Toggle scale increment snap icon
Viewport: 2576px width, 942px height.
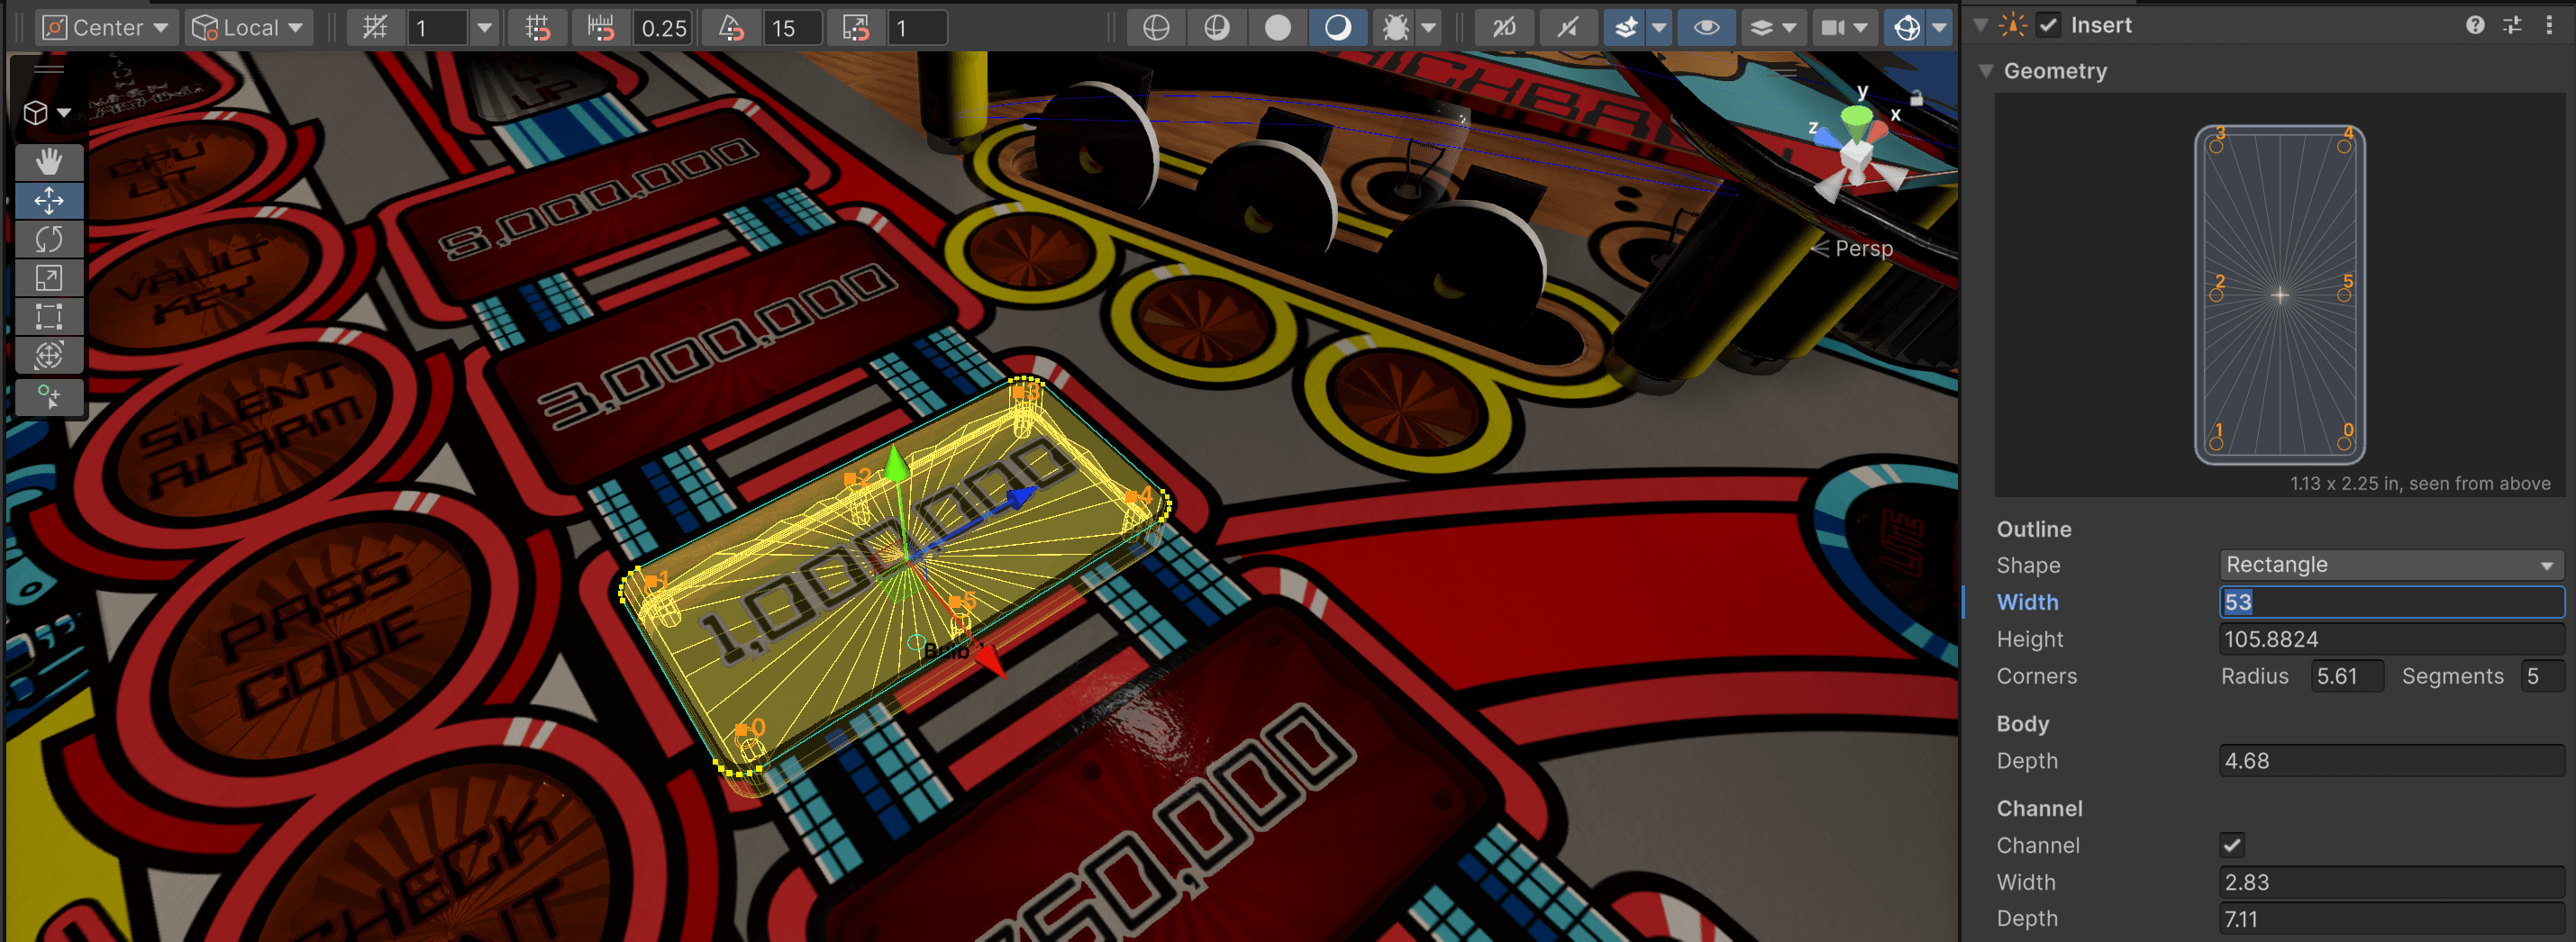pyautogui.click(x=857, y=28)
